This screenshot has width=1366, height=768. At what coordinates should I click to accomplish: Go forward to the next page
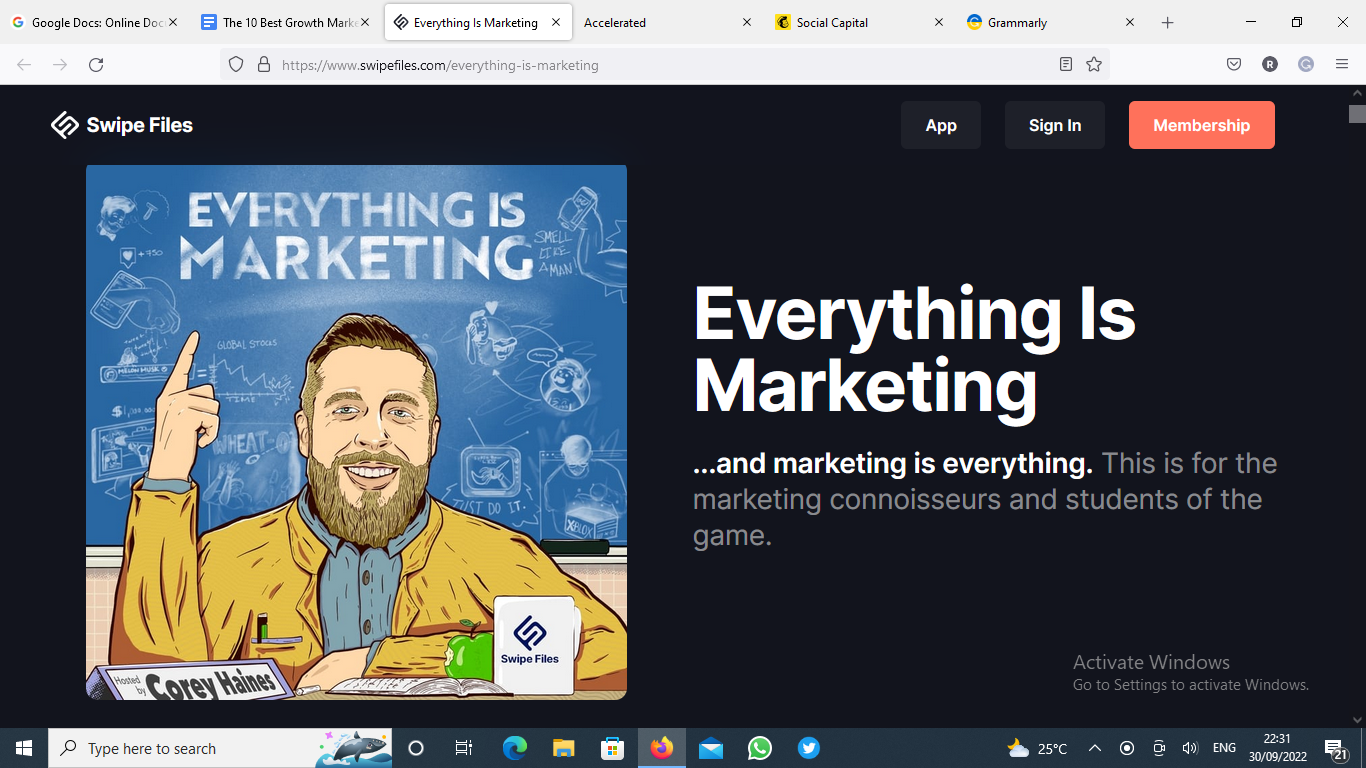point(60,64)
